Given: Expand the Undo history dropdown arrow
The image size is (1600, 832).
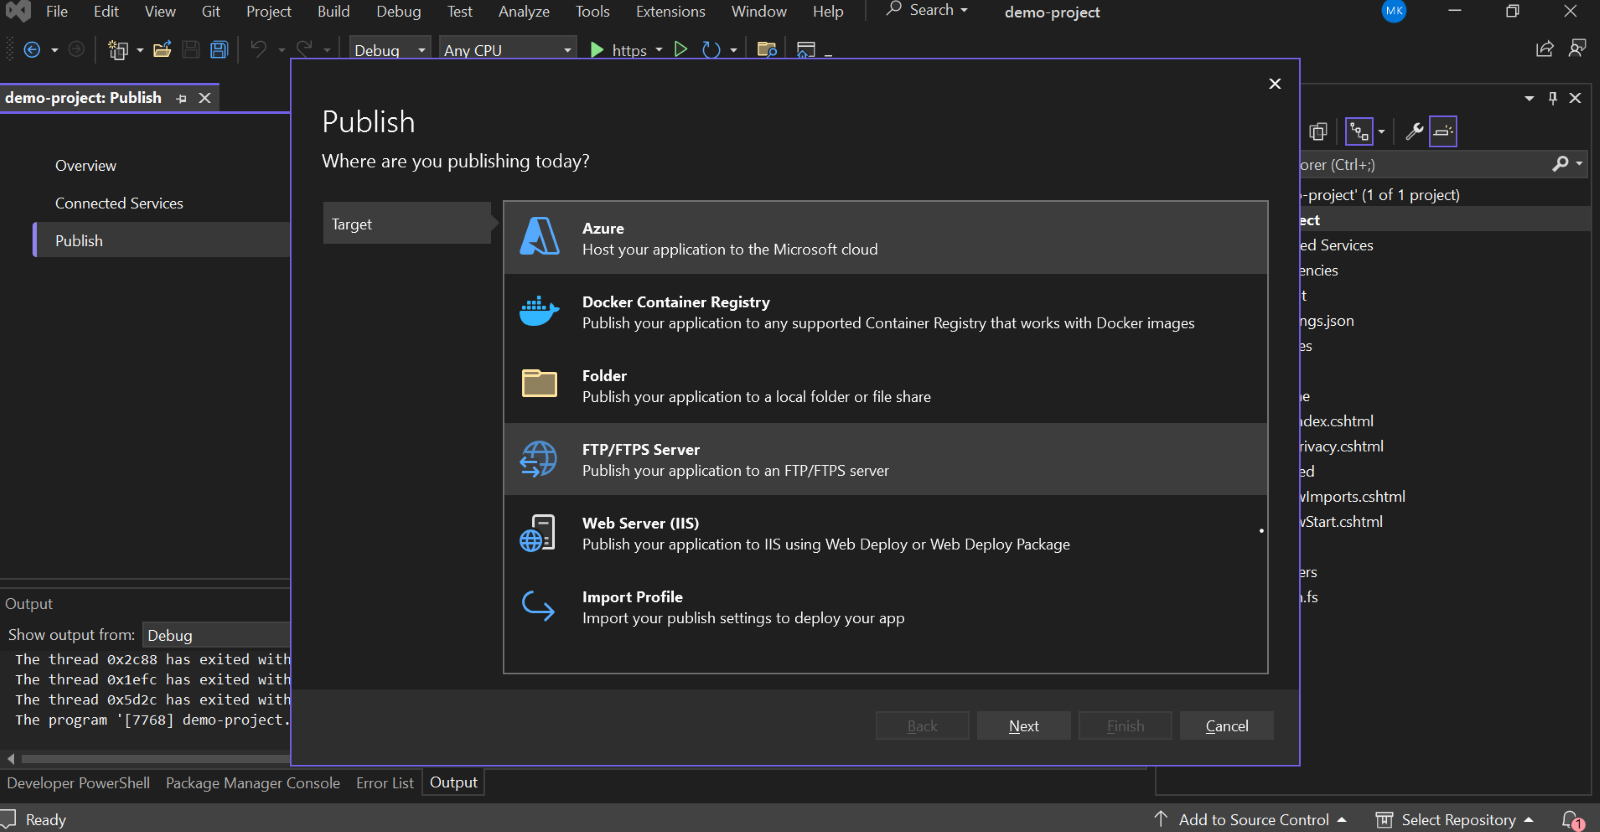Looking at the screenshot, I should coord(282,49).
